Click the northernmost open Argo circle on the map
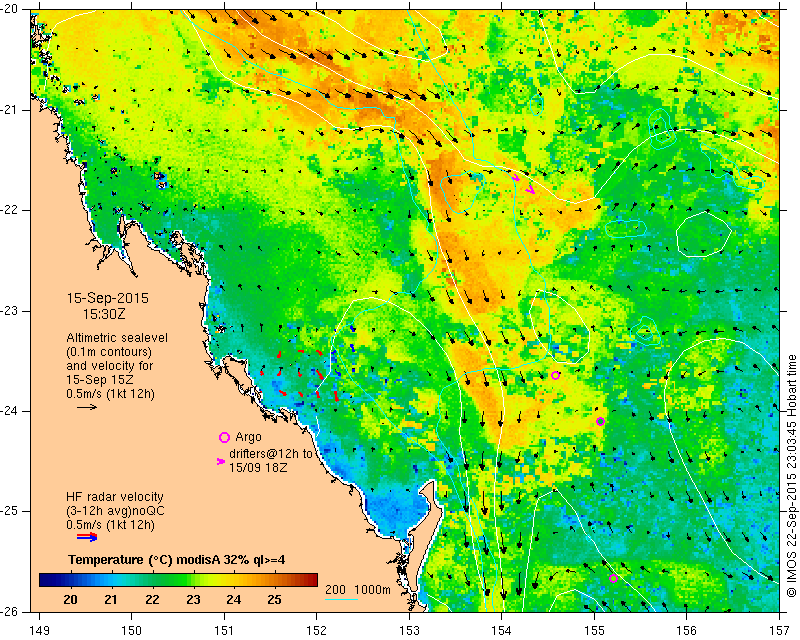800x640 pixels. (x=556, y=376)
